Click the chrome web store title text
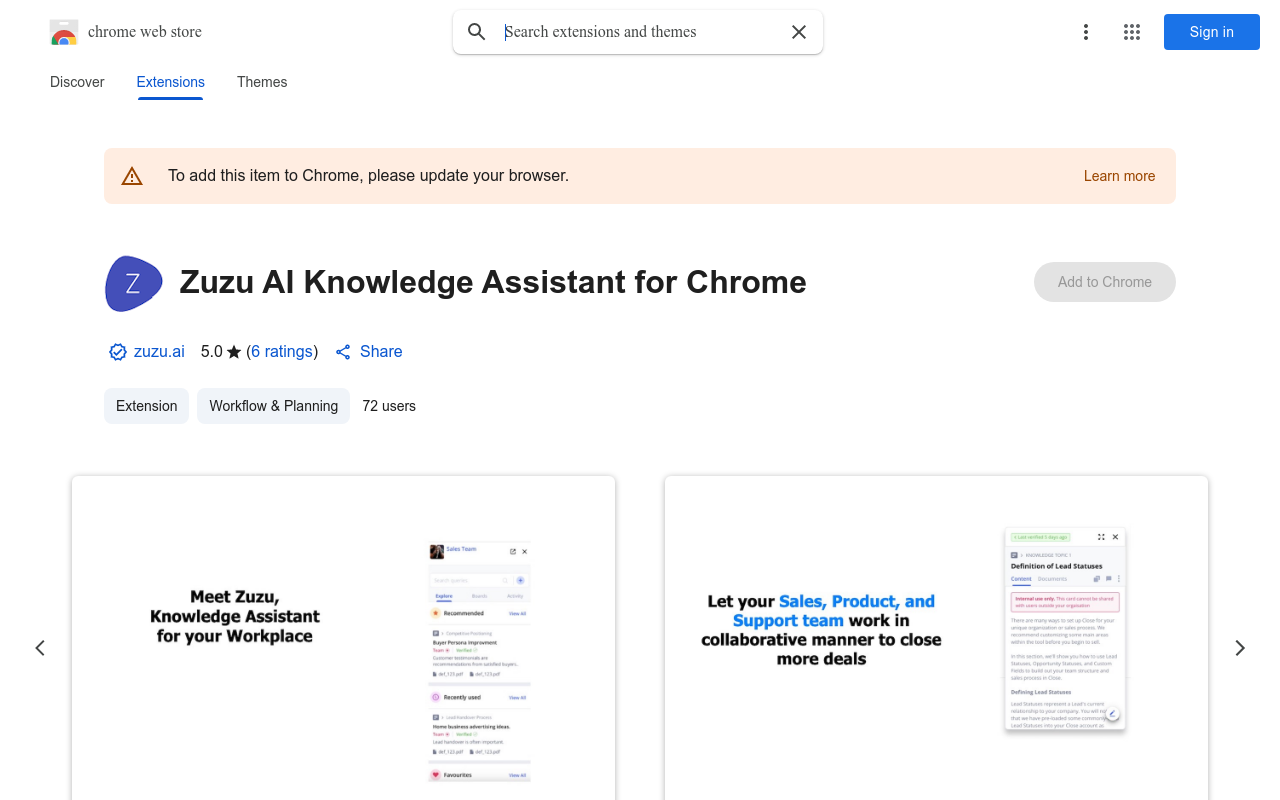Viewport: 1280px width, 800px height. (x=145, y=32)
